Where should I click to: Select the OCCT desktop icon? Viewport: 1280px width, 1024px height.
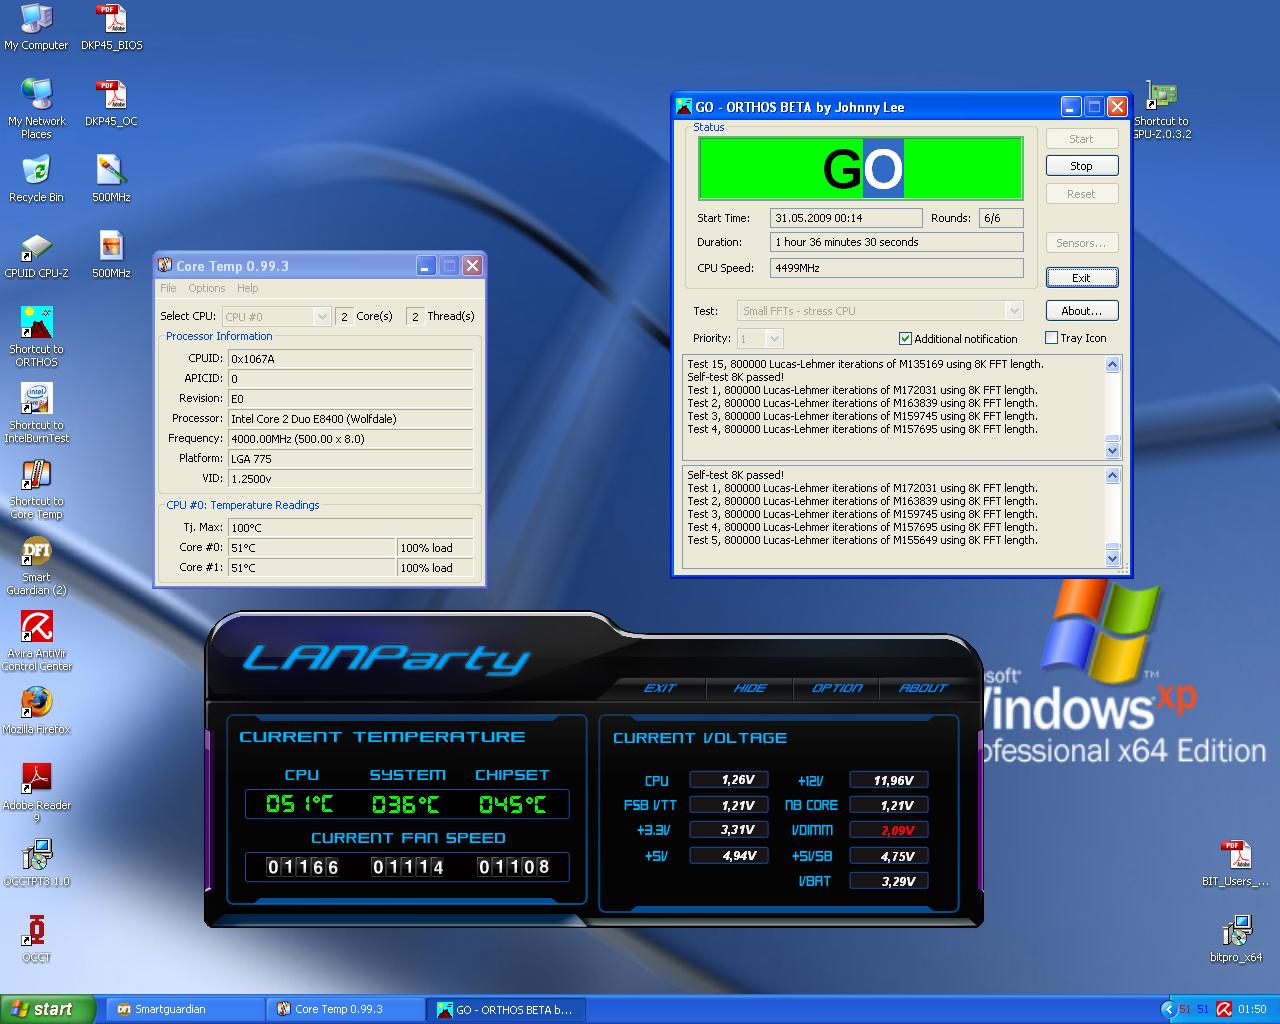click(x=36, y=939)
